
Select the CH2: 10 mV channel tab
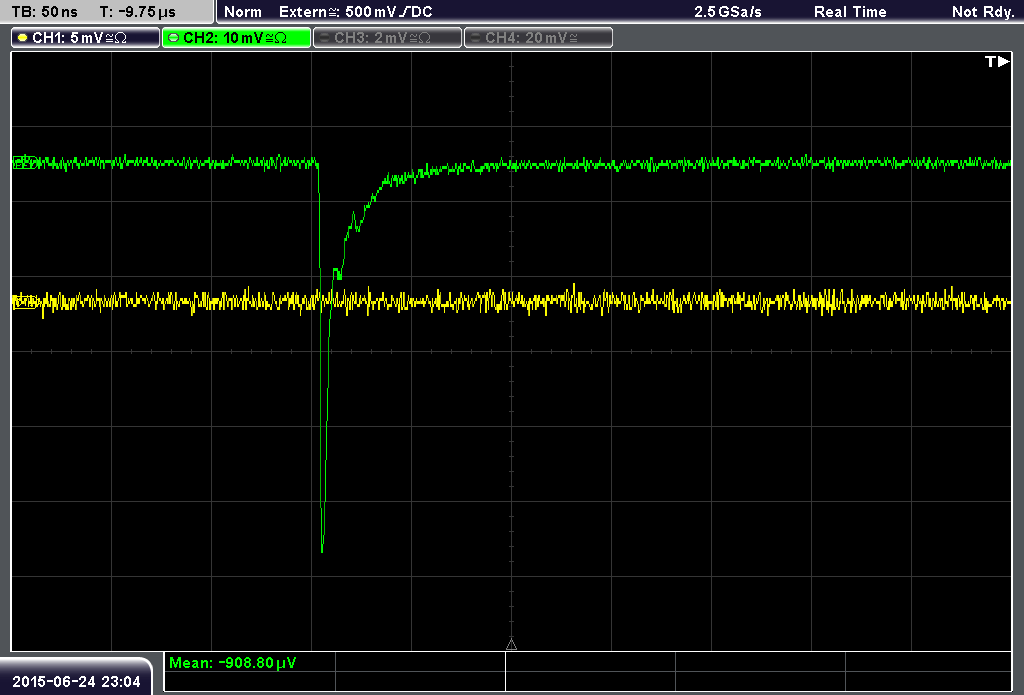[236, 38]
